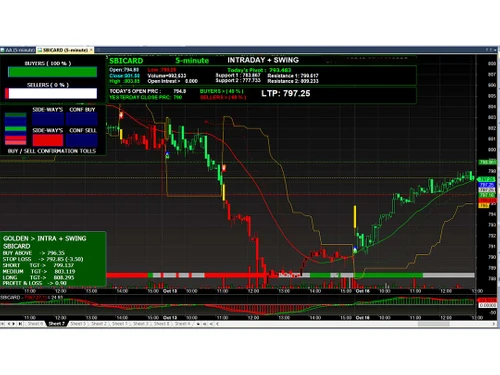Click next sheet arrow
This screenshot has width=500, height=375.
point(14,324)
